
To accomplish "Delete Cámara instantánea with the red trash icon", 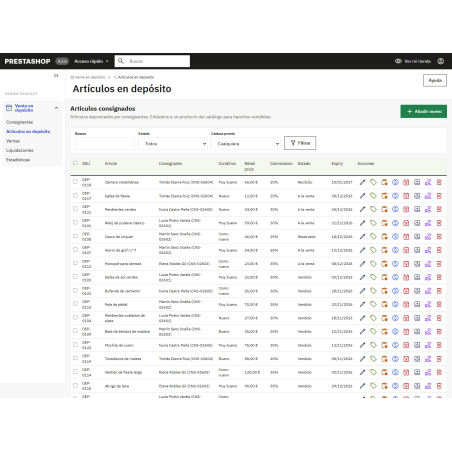I will click(x=439, y=182).
